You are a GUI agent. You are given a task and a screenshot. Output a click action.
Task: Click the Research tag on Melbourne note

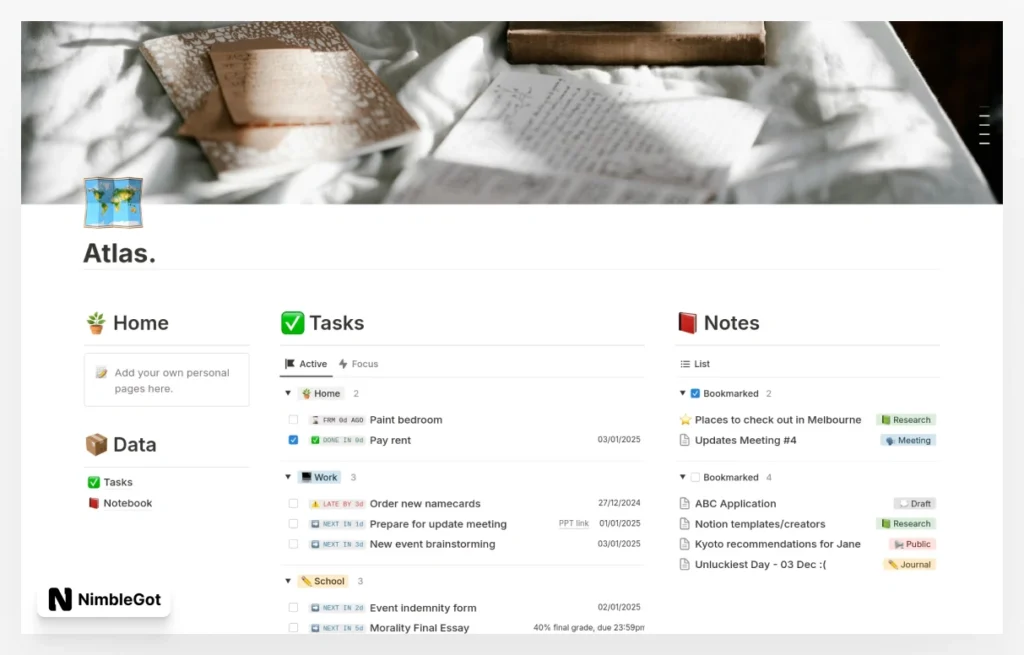pos(906,420)
